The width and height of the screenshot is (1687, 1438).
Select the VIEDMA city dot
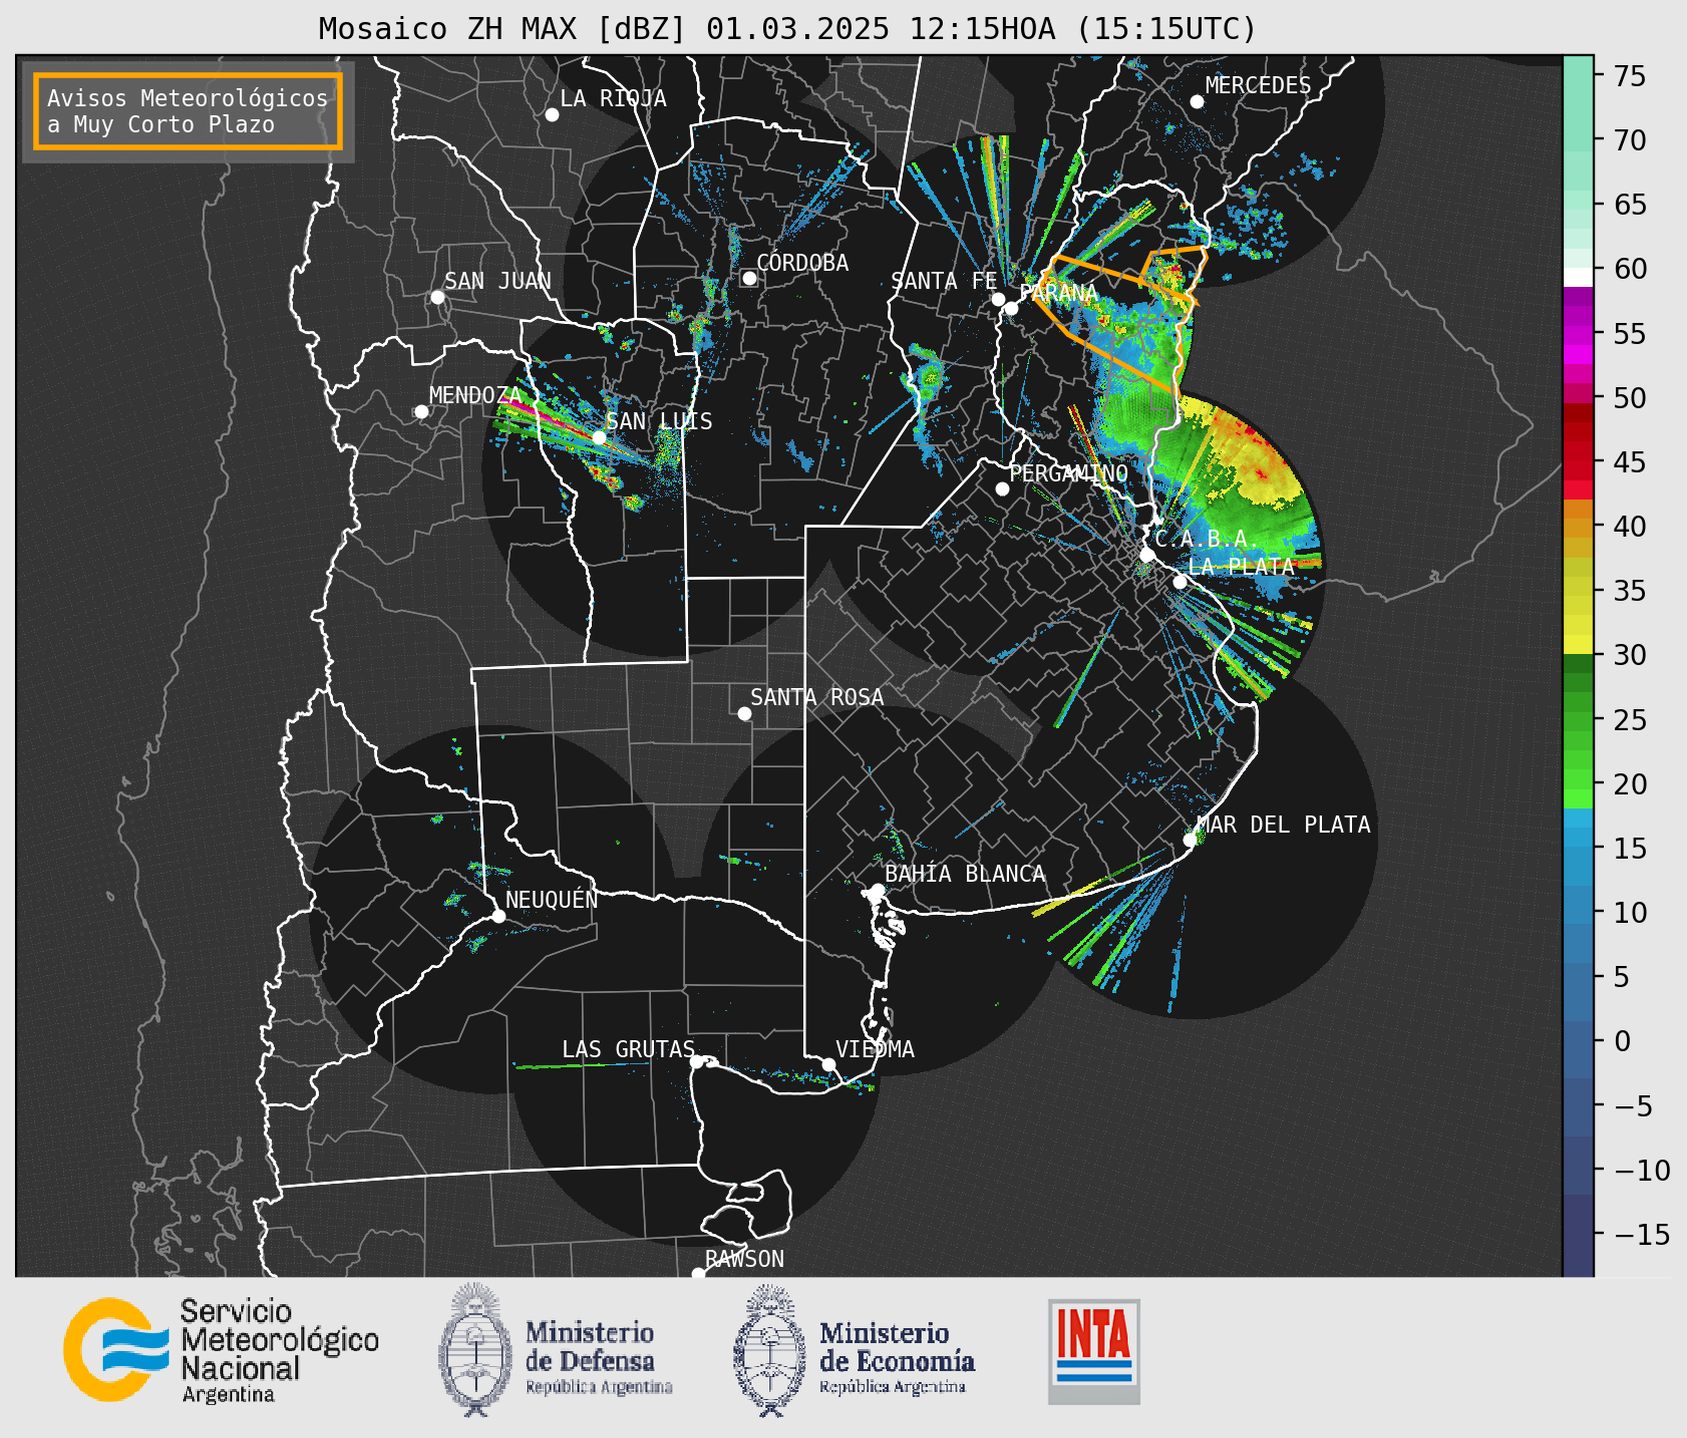coord(828,1064)
